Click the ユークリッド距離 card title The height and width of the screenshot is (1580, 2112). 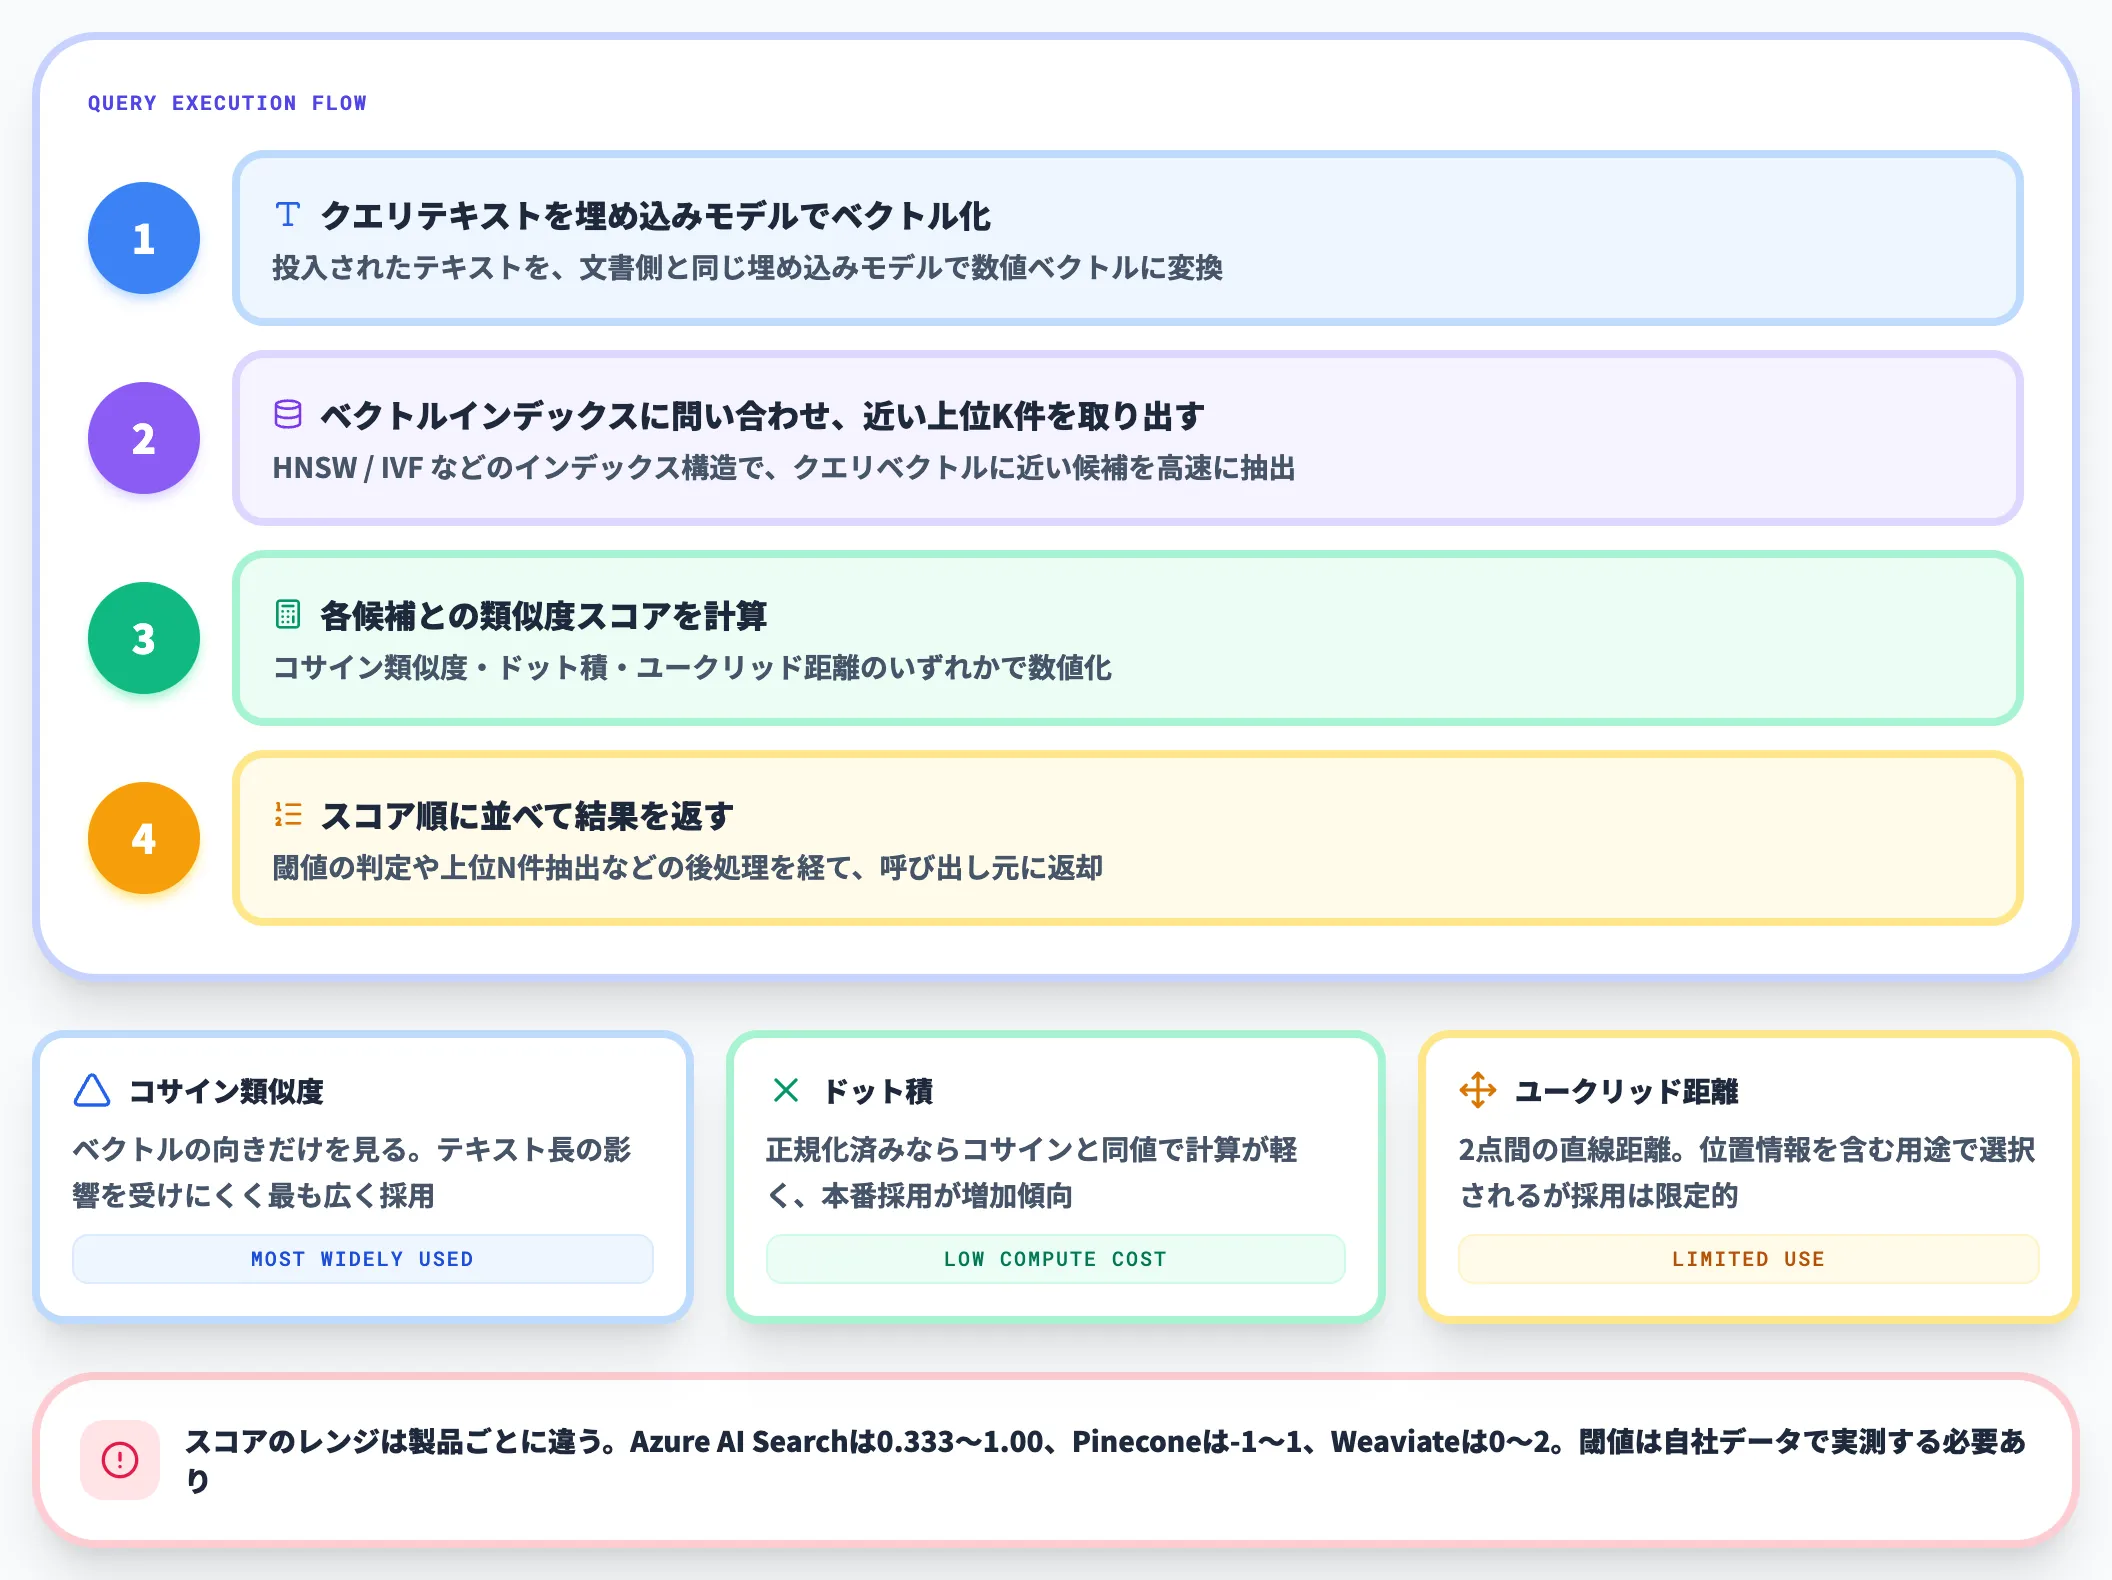coord(1627,1091)
